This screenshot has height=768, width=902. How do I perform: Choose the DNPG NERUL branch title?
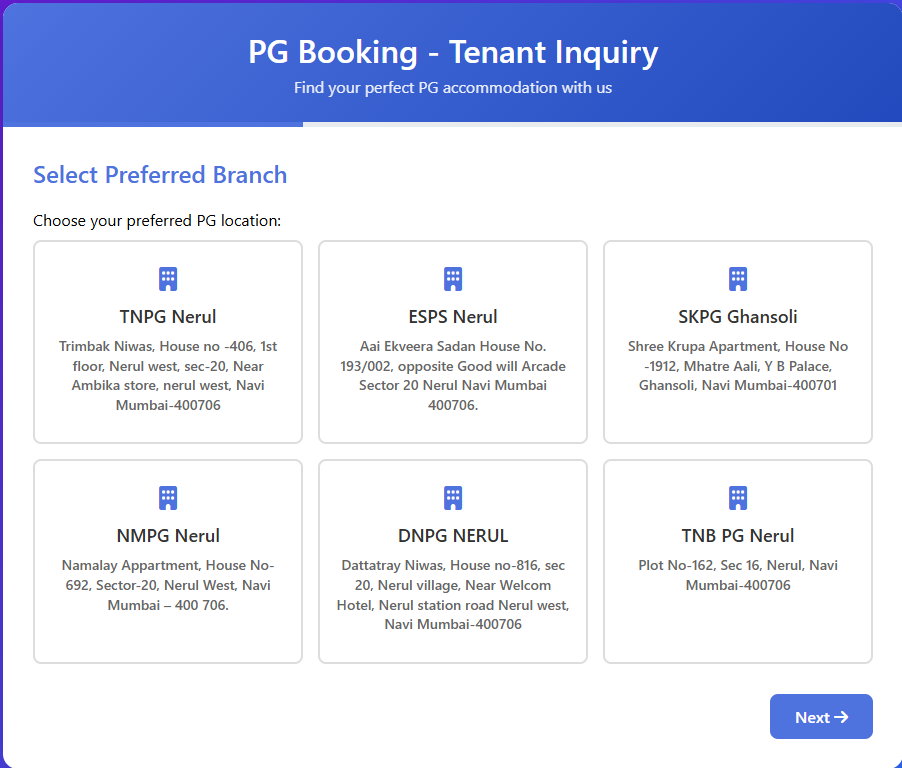click(x=453, y=536)
